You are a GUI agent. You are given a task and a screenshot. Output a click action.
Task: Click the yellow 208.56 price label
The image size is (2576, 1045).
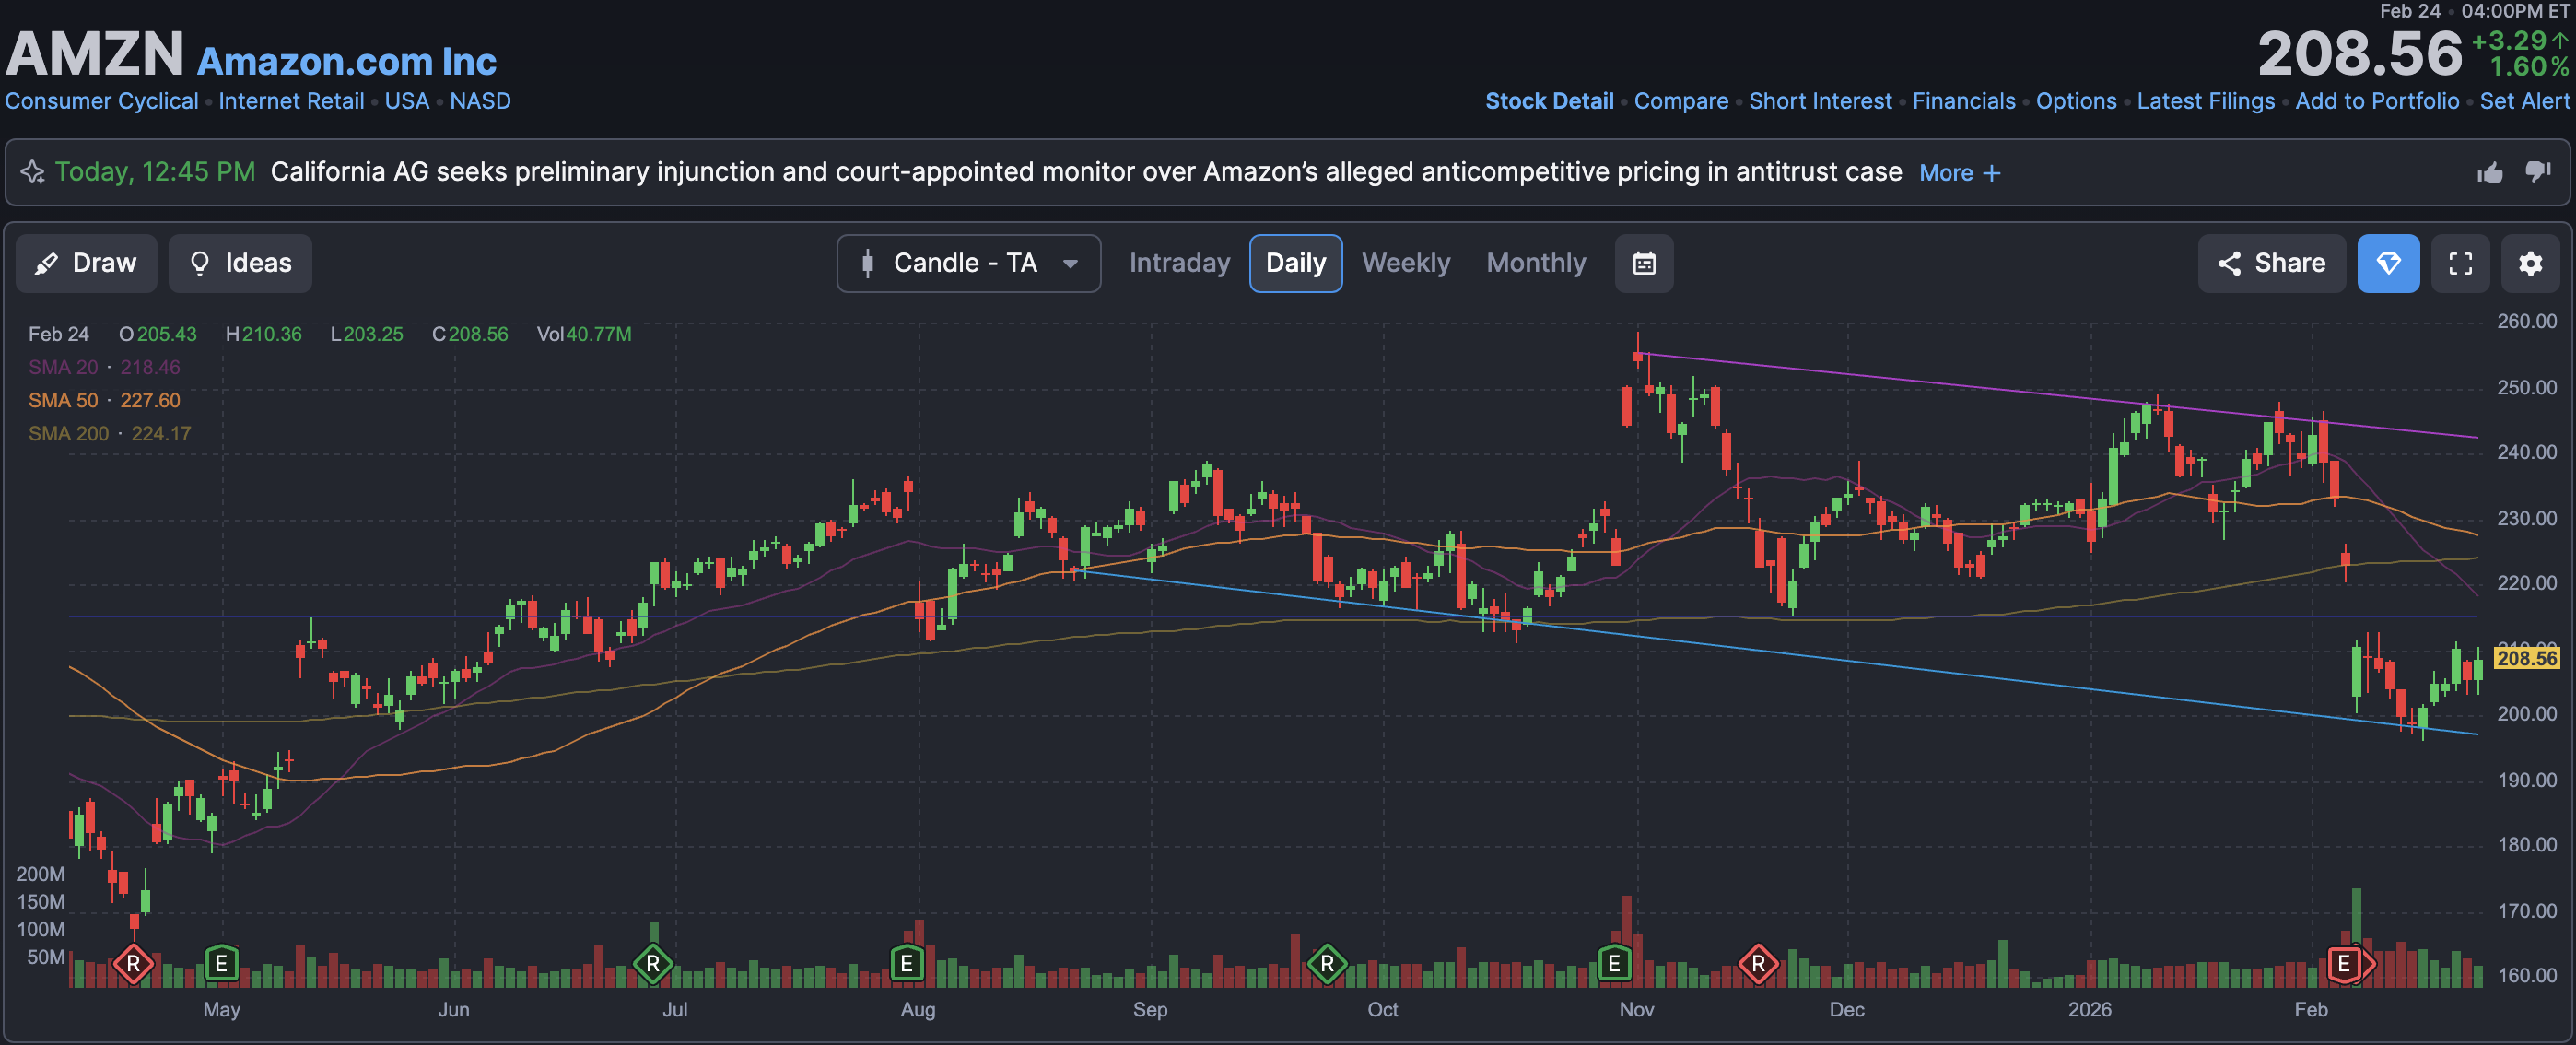(x=2525, y=658)
